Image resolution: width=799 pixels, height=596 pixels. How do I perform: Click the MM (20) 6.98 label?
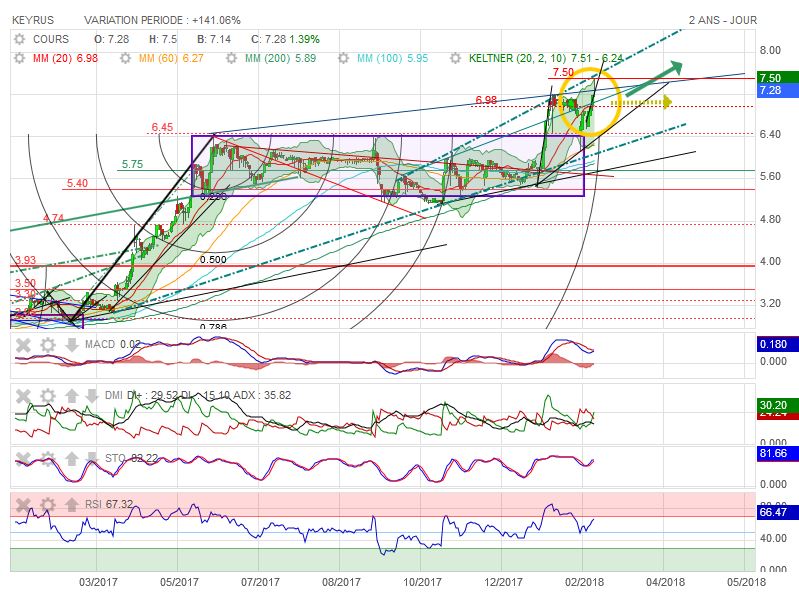coord(65,58)
